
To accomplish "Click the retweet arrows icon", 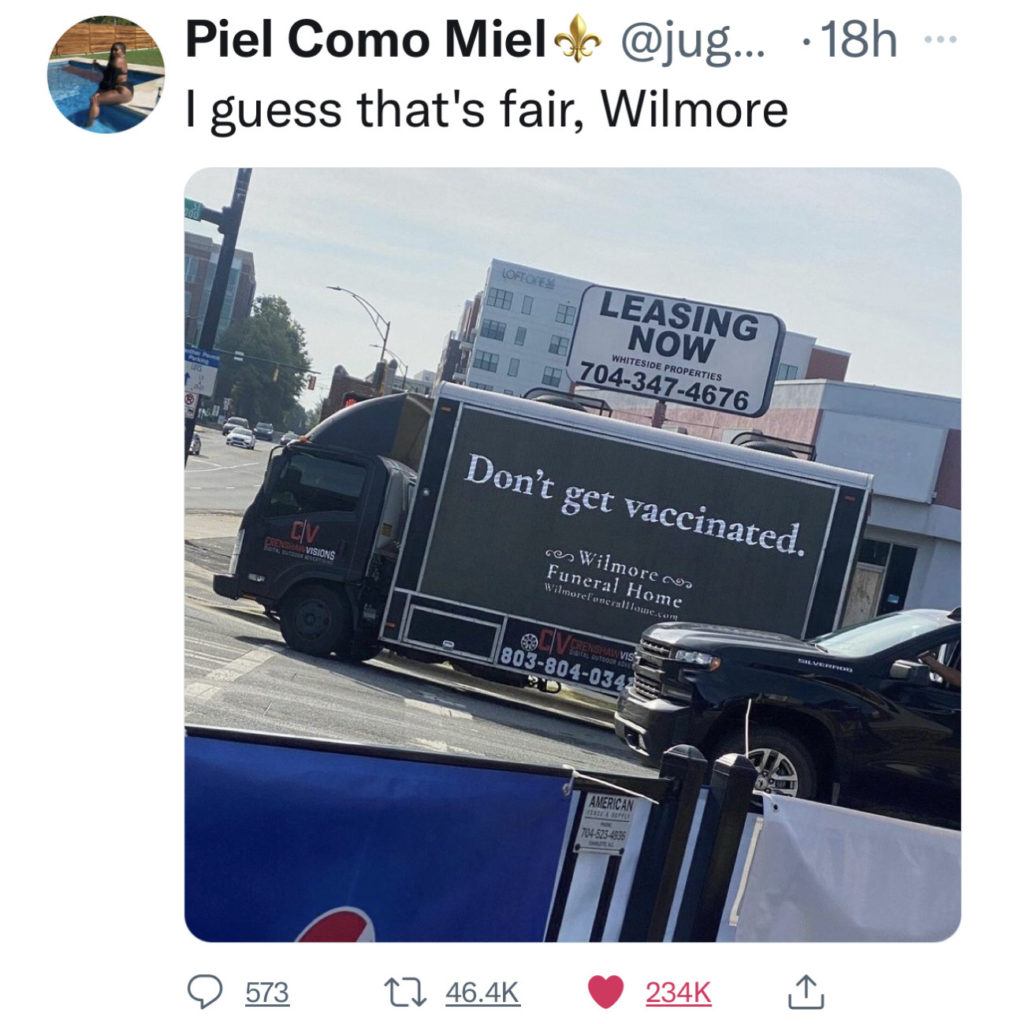I will pyautogui.click(x=404, y=992).
